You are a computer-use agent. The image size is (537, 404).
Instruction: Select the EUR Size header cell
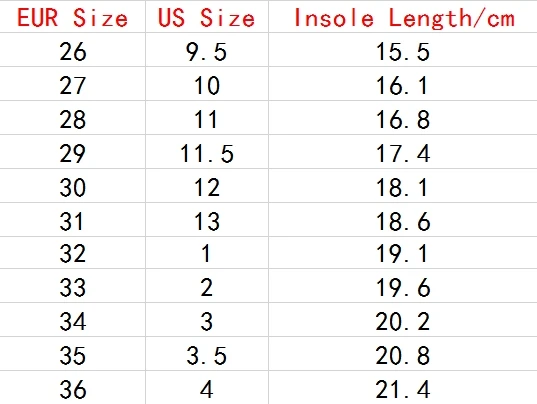click(73, 17)
